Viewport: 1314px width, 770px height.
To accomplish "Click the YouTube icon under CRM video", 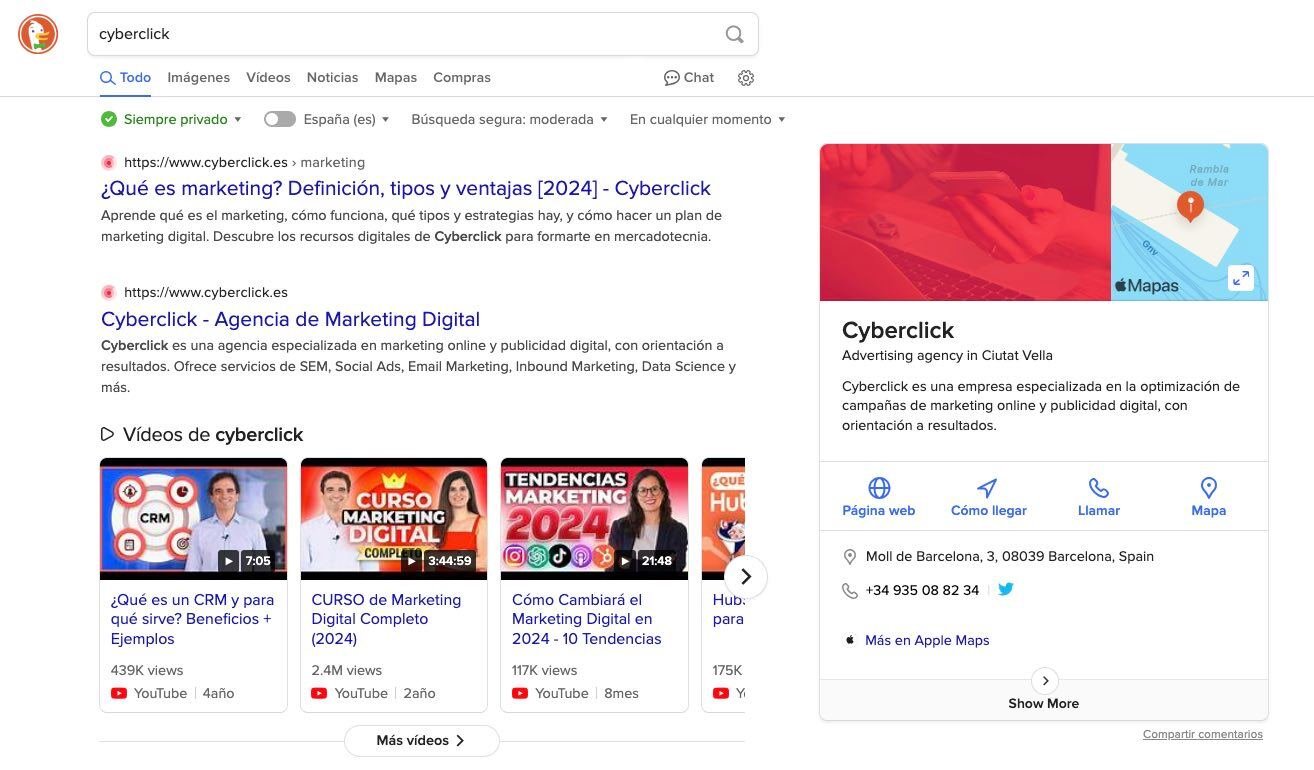I will [x=119, y=693].
